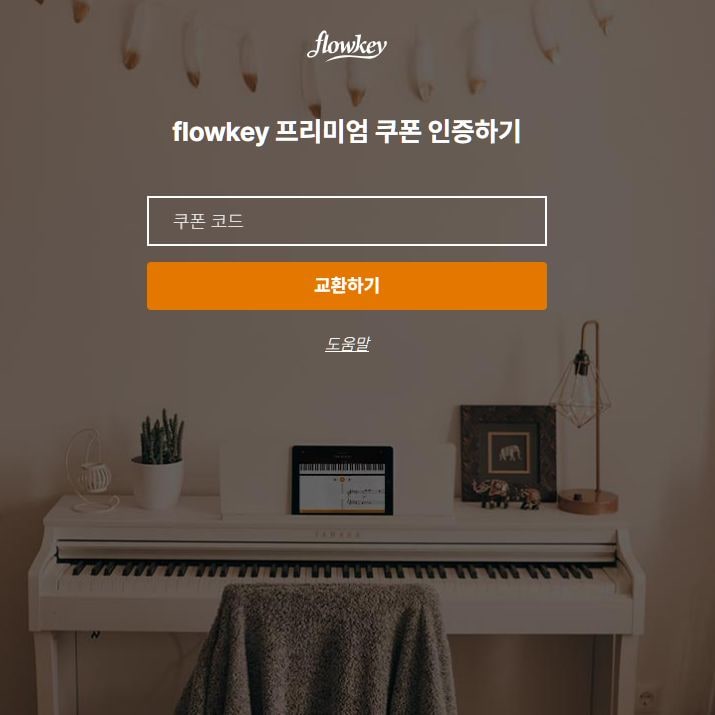Click the elephant figurines on the piano
The width and height of the screenshot is (715, 715).
(506, 494)
